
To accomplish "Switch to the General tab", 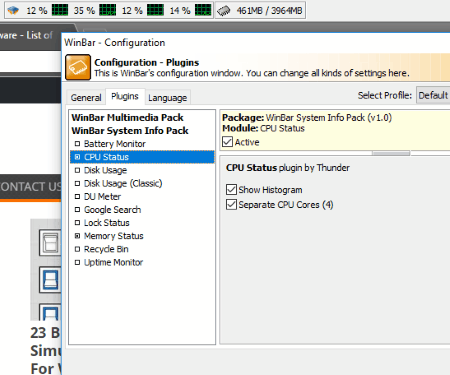I will pyautogui.click(x=86, y=98).
